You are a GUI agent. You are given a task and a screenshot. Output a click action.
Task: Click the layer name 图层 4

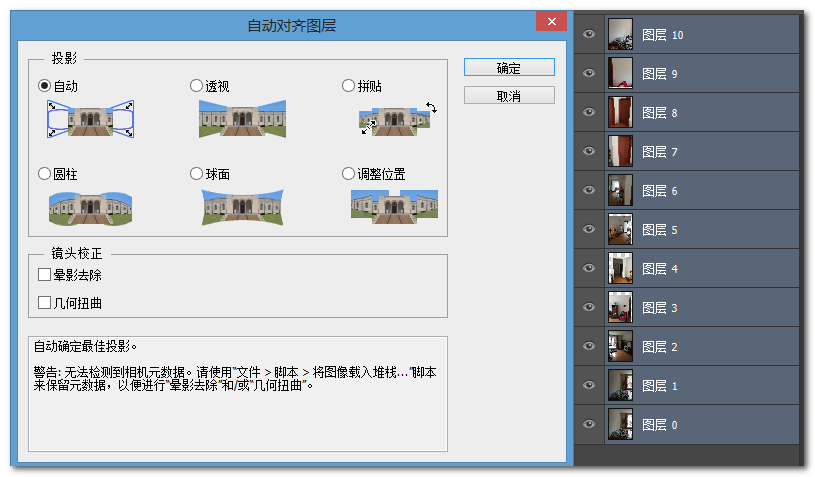coord(660,269)
